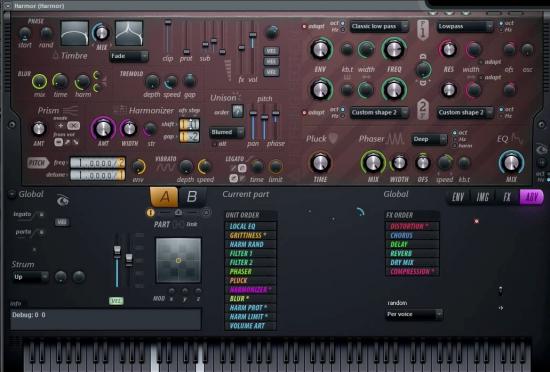This screenshot has height=372, width=550.
Task: Click the Filter 1 number badge
Action: tap(423, 30)
